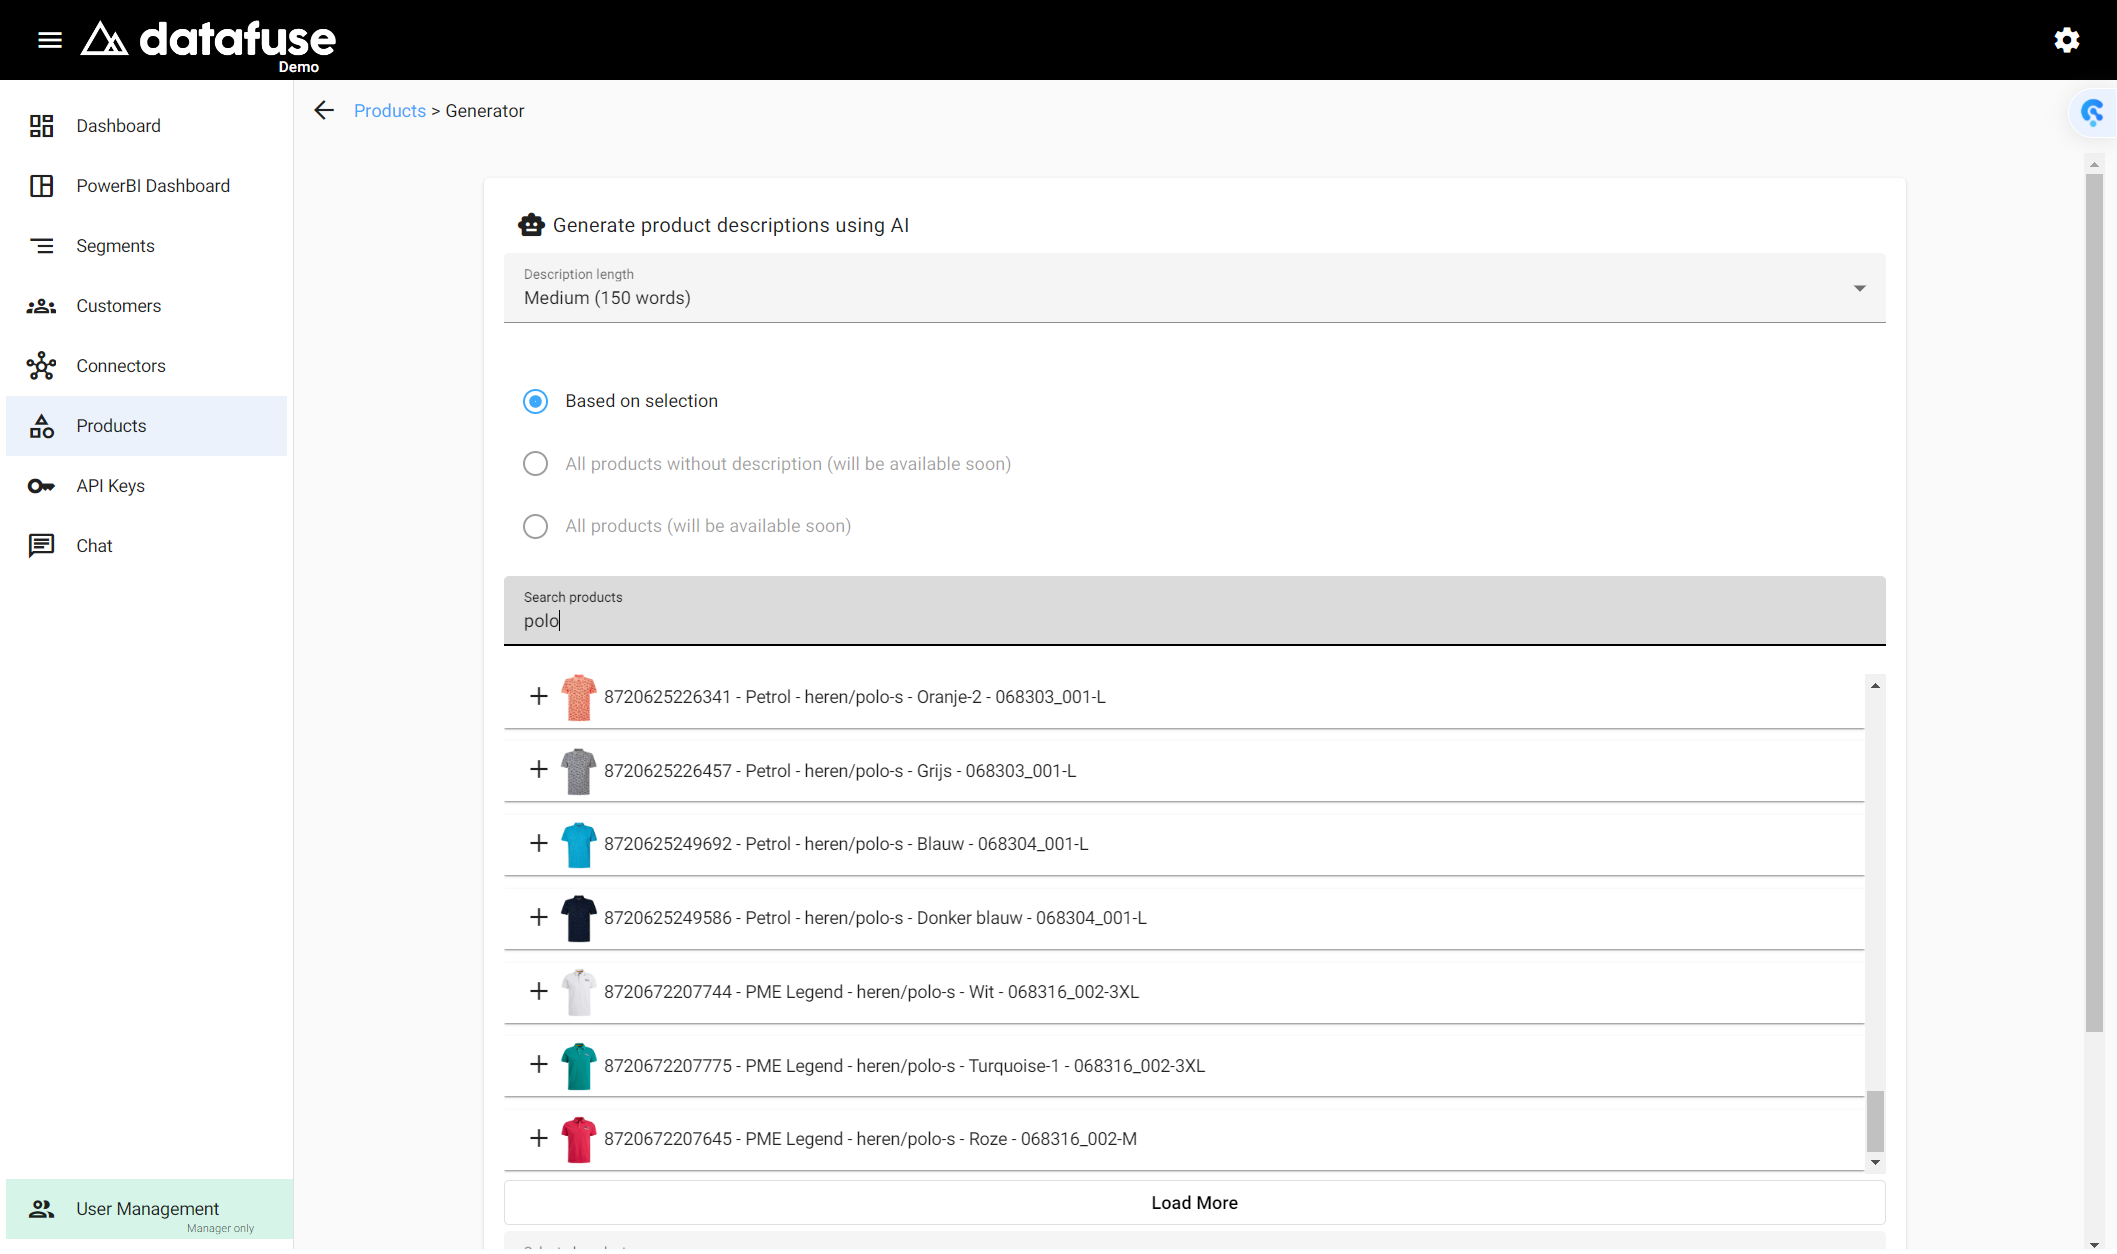Add the Roze polo with plus icon
The width and height of the screenshot is (2117, 1254).
[x=539, y=1138]
